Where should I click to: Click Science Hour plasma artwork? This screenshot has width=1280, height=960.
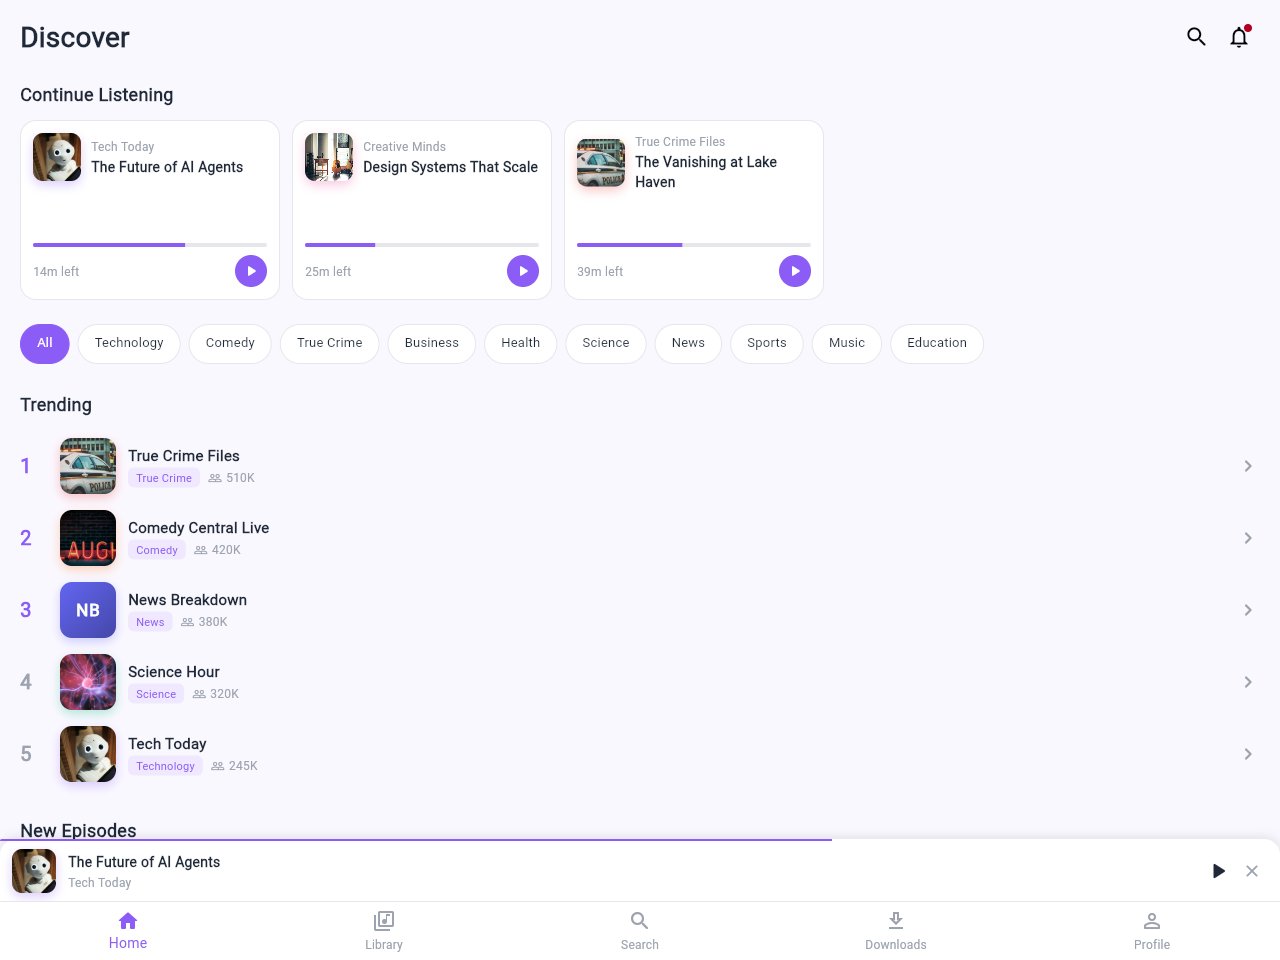pyautogui.click(x=88, y=682)
